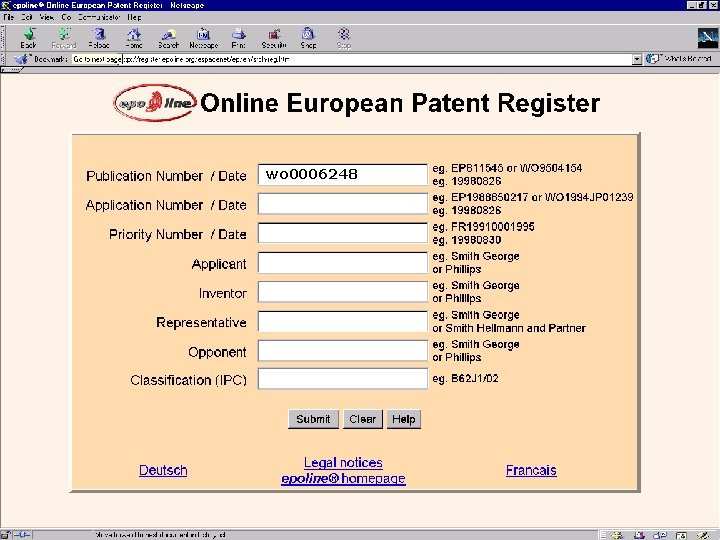
Task: Click the location URL field
Action: [352, 59]
